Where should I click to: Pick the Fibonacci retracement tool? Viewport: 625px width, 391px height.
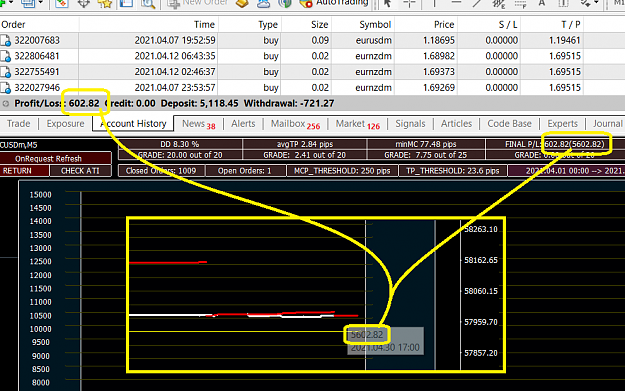tap(520, 3)
